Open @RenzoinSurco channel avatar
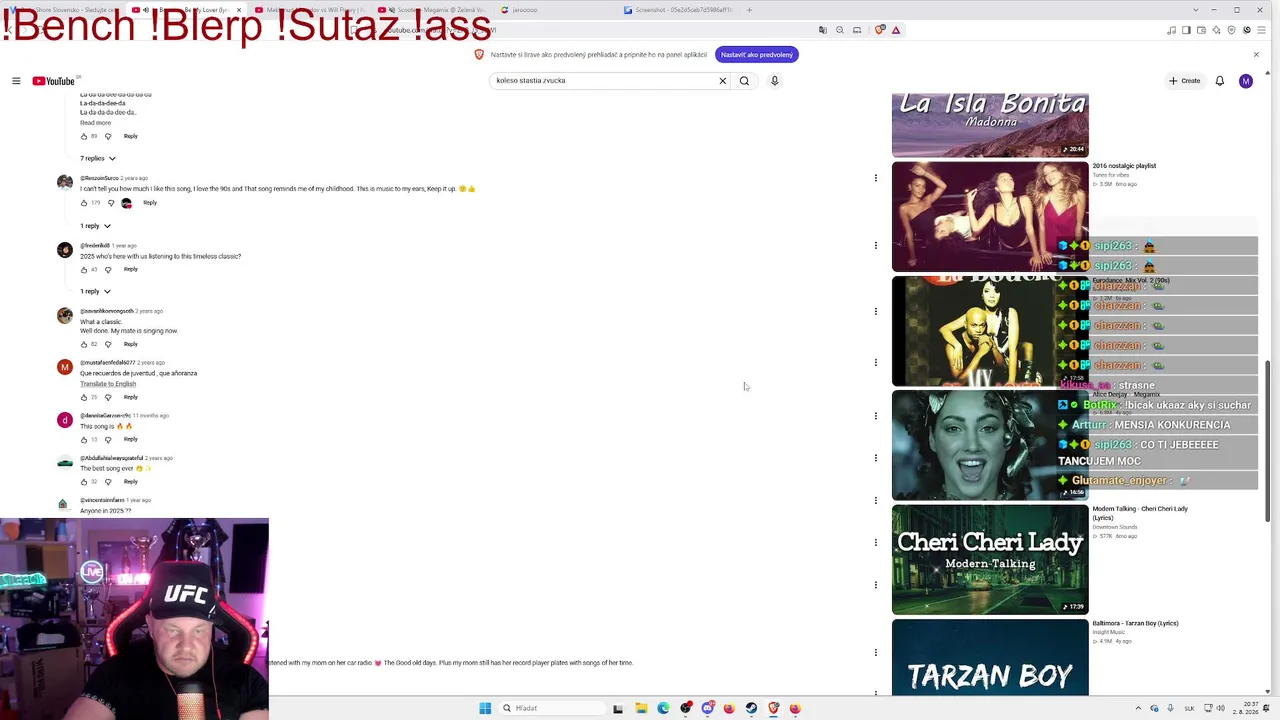 point(65,182)
